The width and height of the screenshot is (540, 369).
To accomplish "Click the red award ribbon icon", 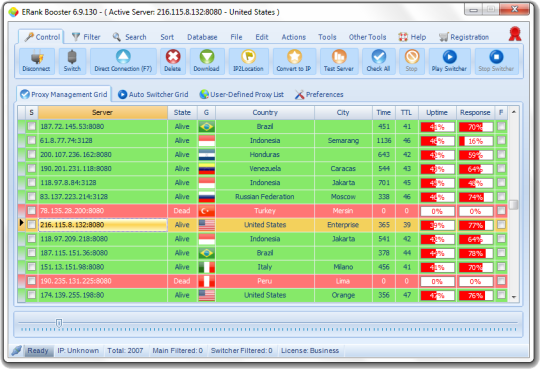I will coord(515,34).
